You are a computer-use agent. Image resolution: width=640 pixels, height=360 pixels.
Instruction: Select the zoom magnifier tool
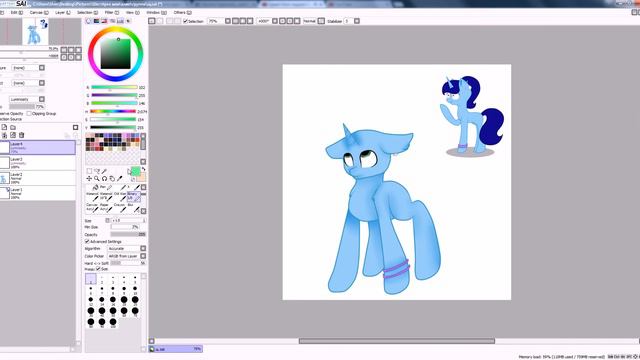[97, 178]
